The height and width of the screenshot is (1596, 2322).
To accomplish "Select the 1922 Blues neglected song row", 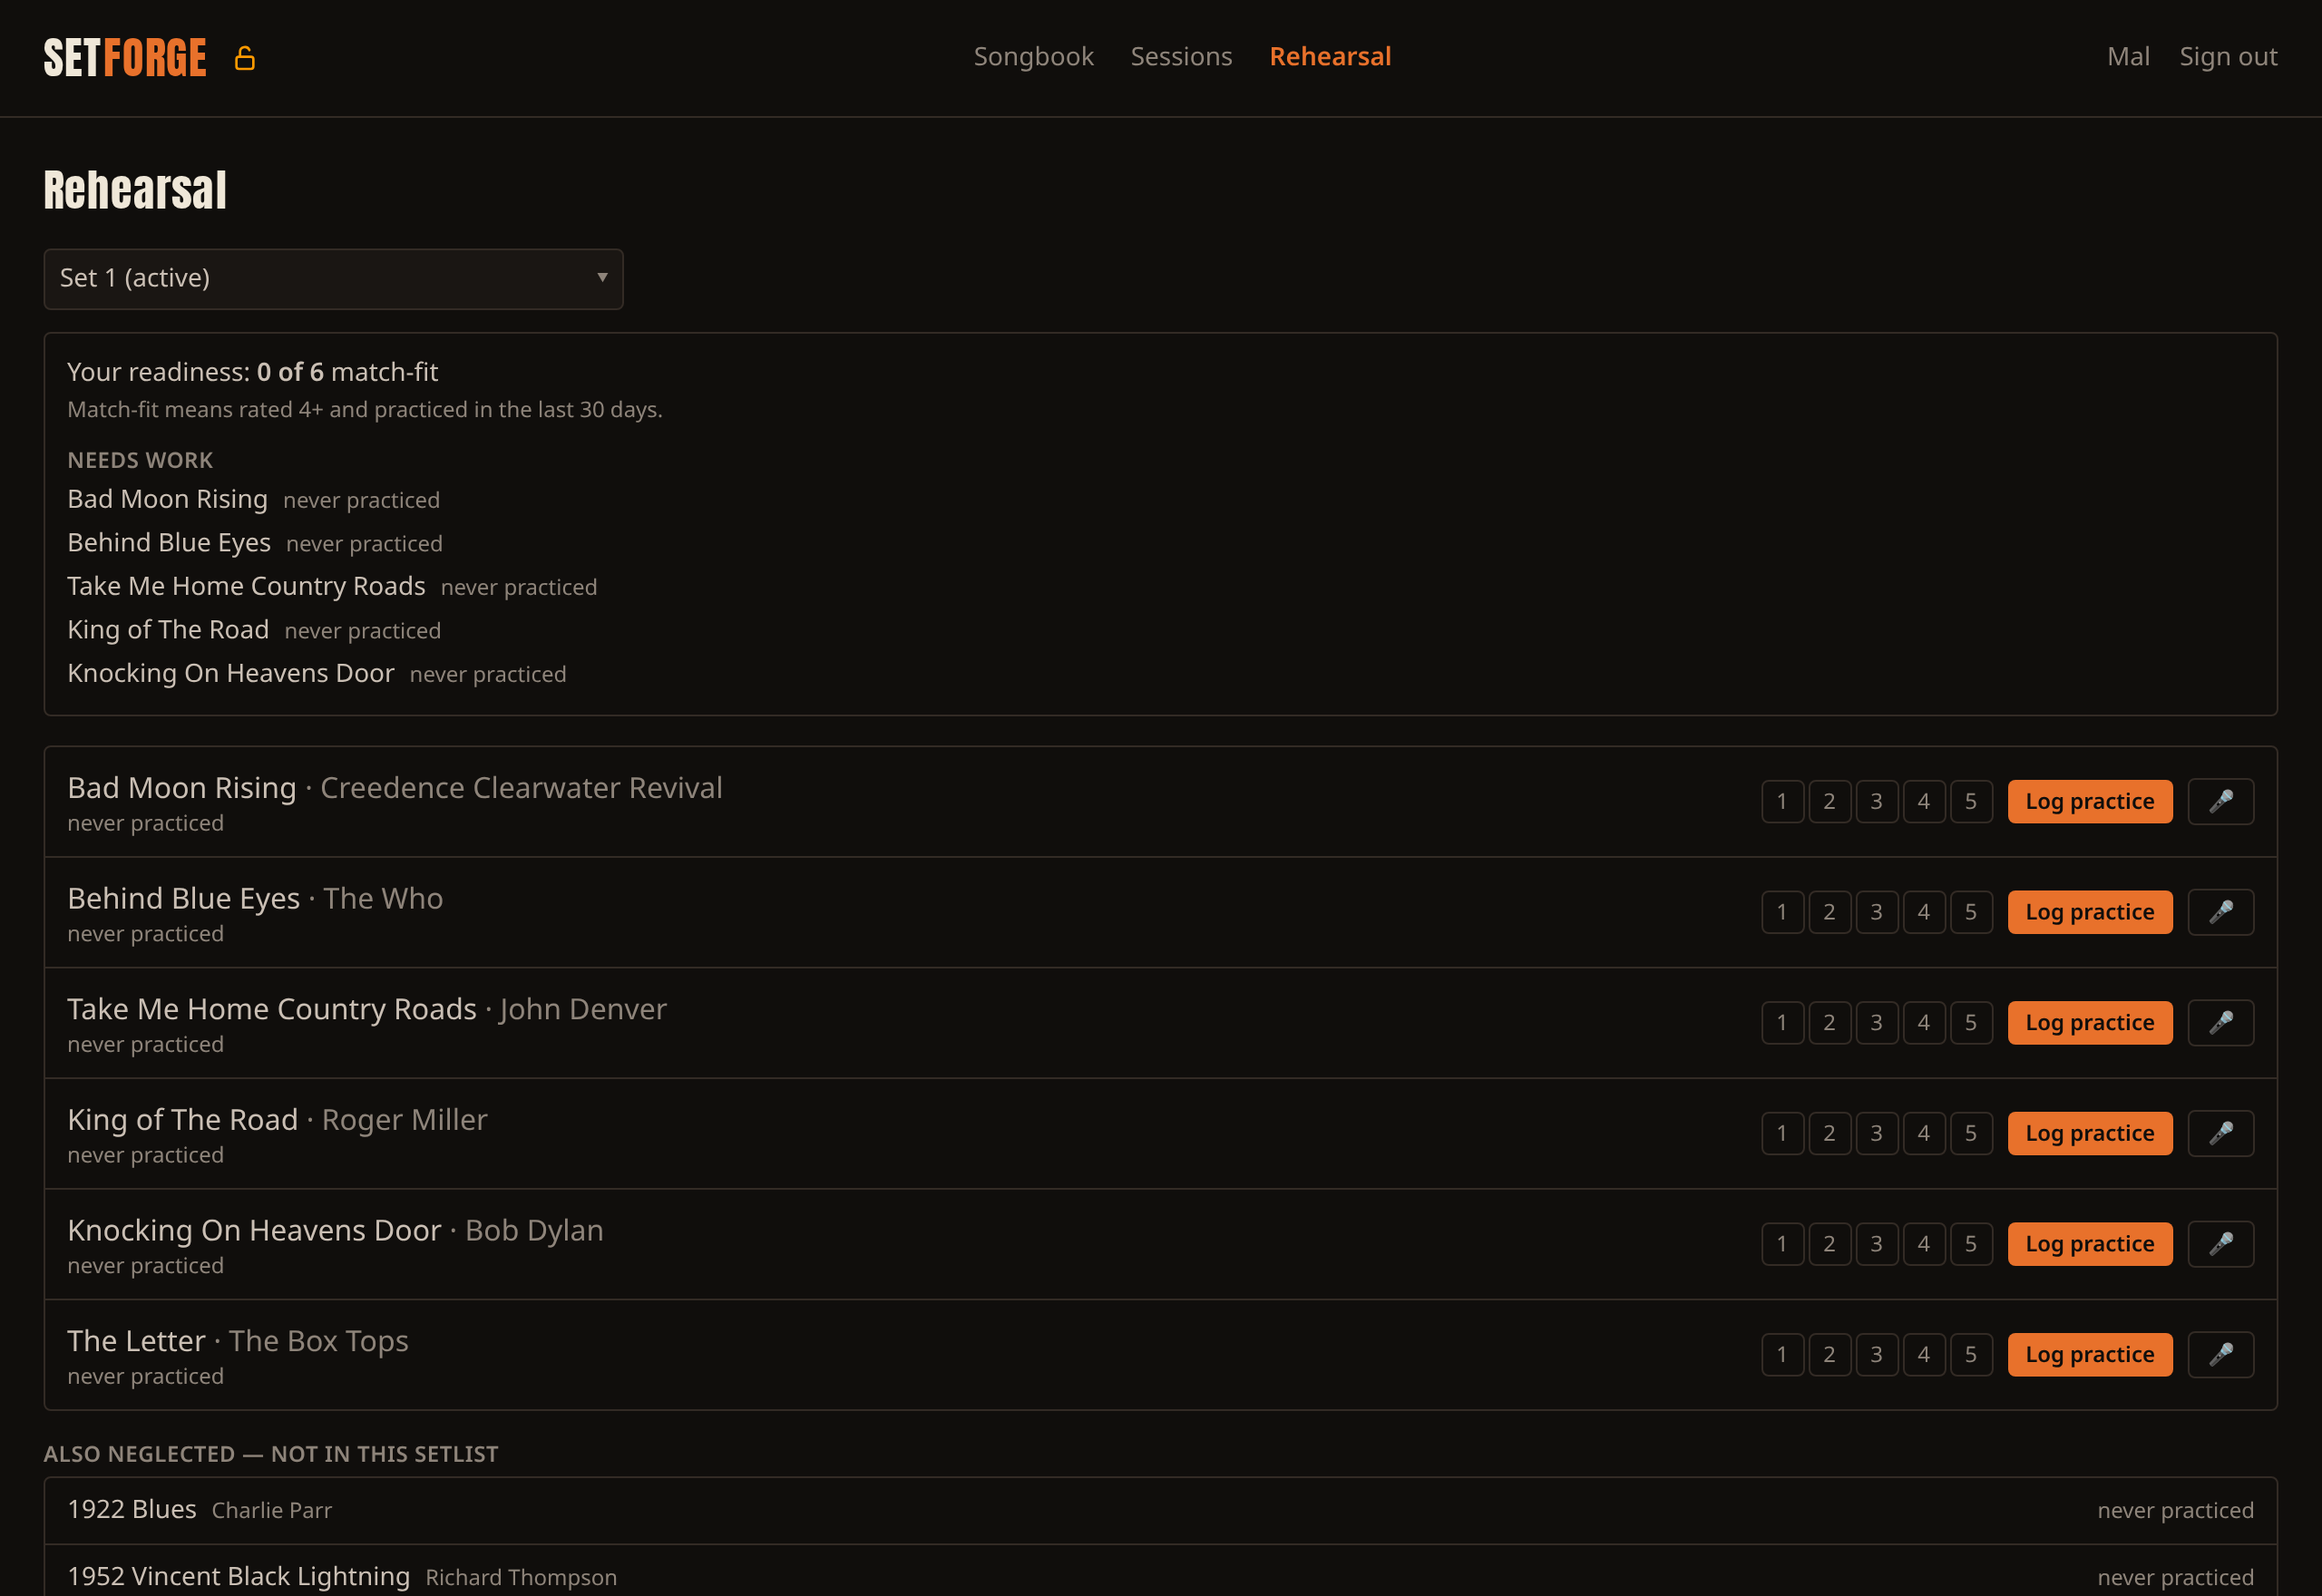I will click(1160, 1510).
